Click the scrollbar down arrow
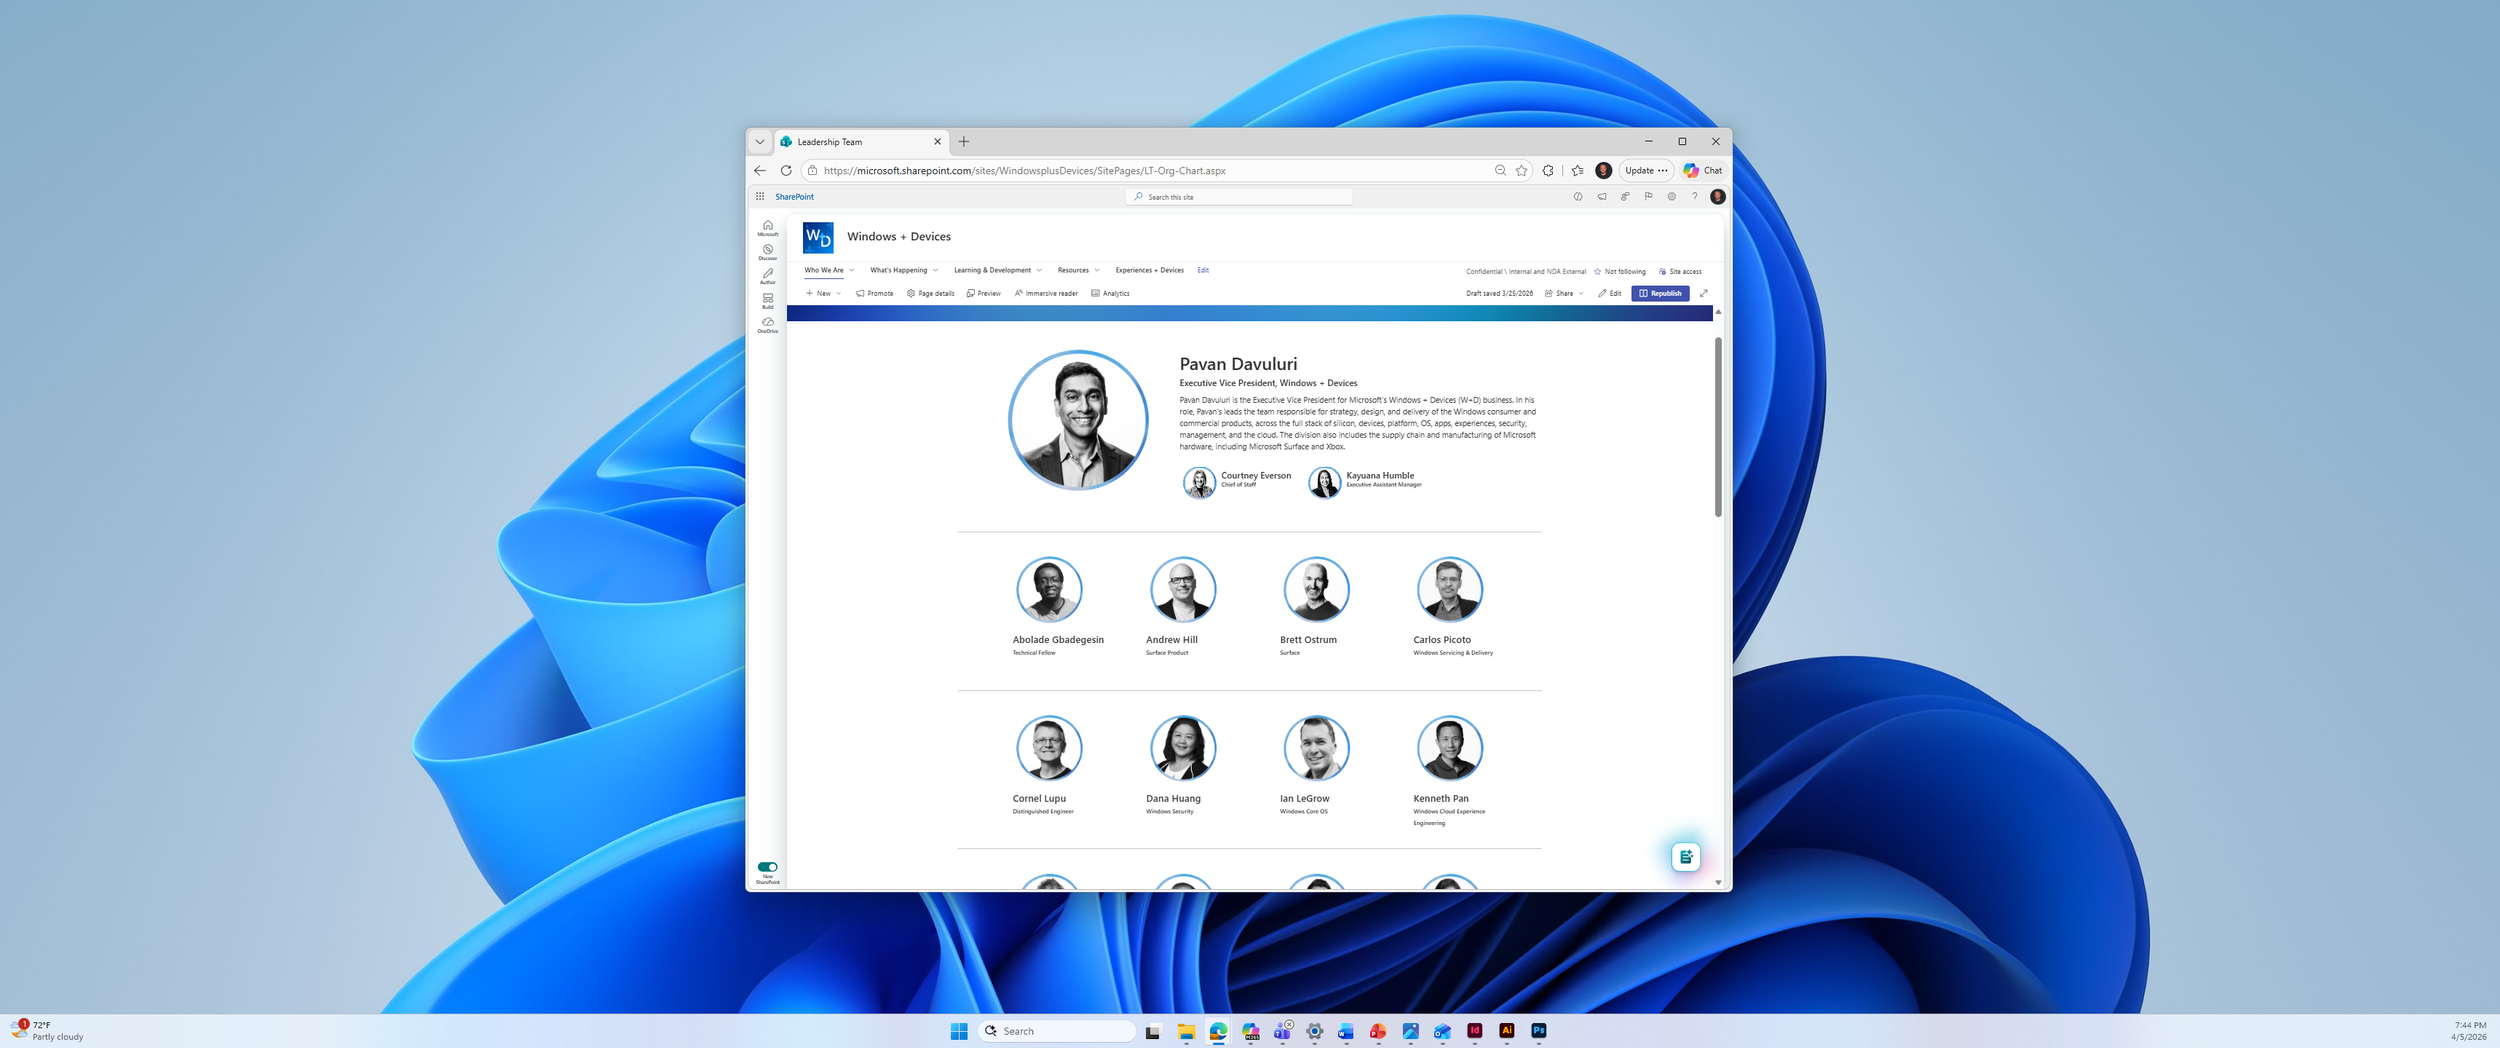2500x1048 pixels. point(1718,883)
